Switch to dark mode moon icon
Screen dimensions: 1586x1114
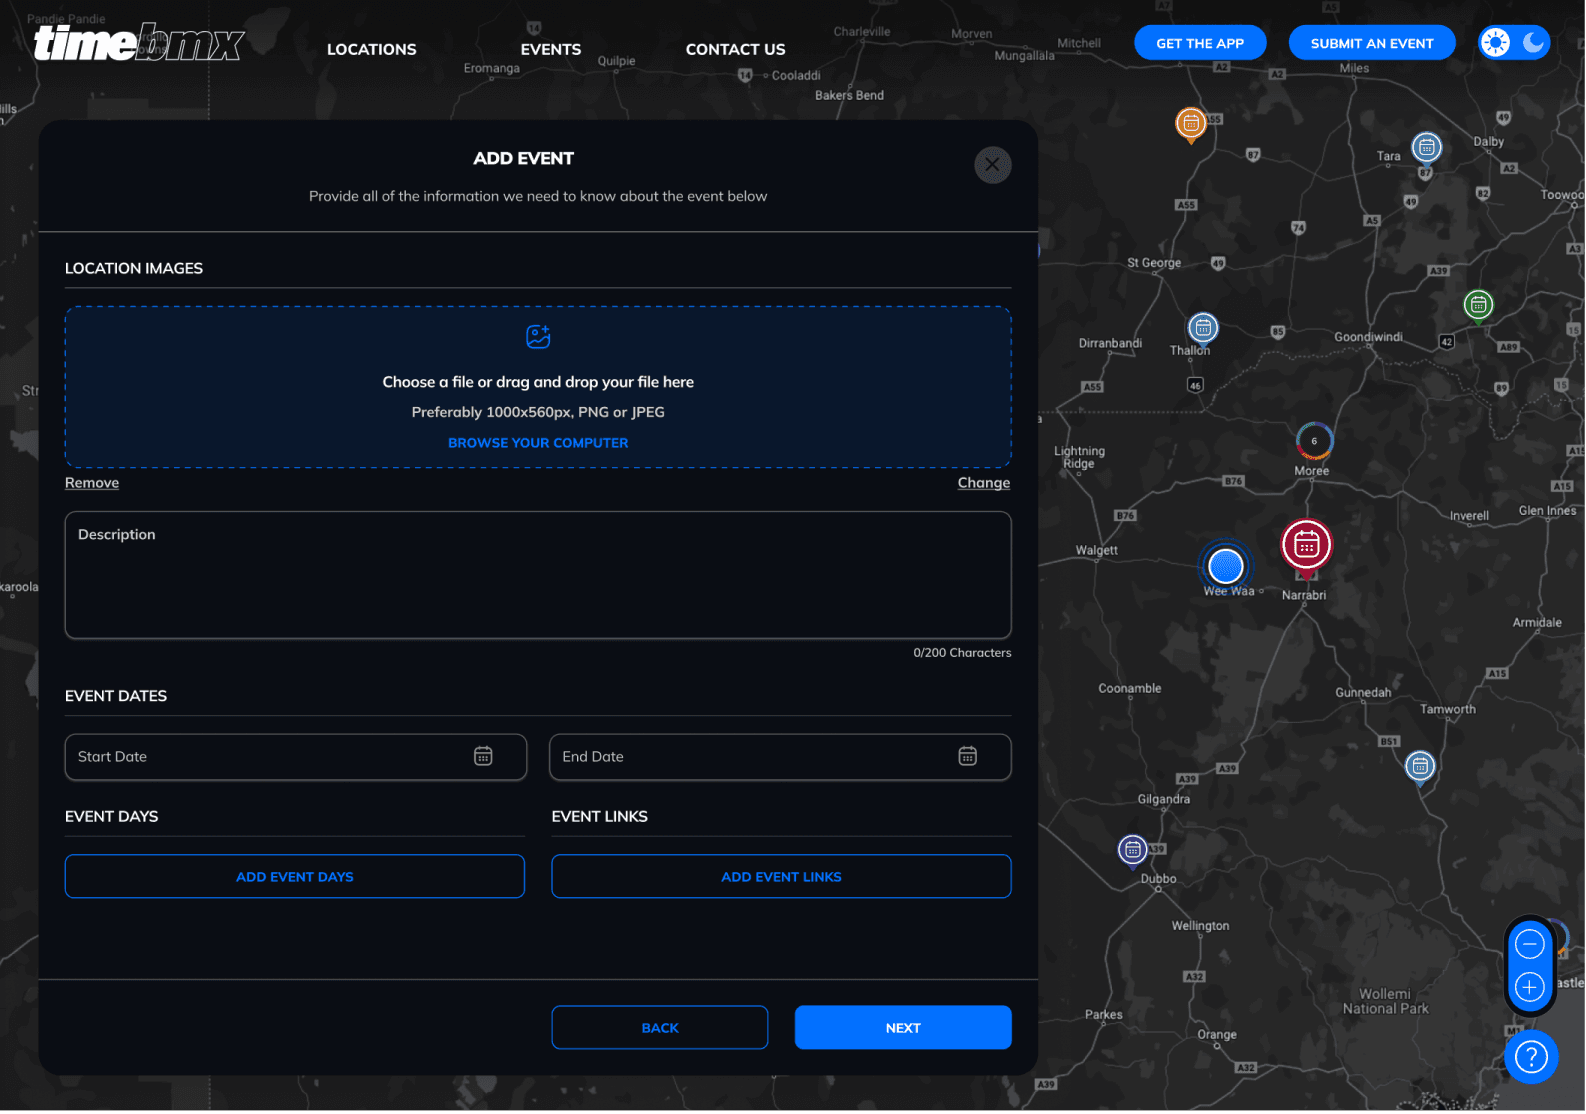[x=1533, y=42]
